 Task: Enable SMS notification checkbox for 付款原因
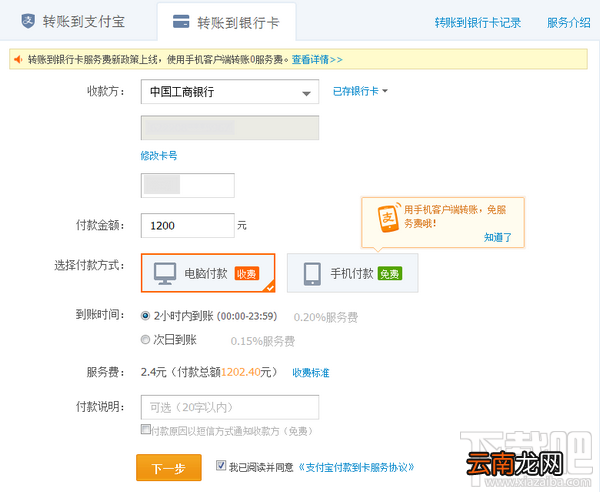(145, 429)
